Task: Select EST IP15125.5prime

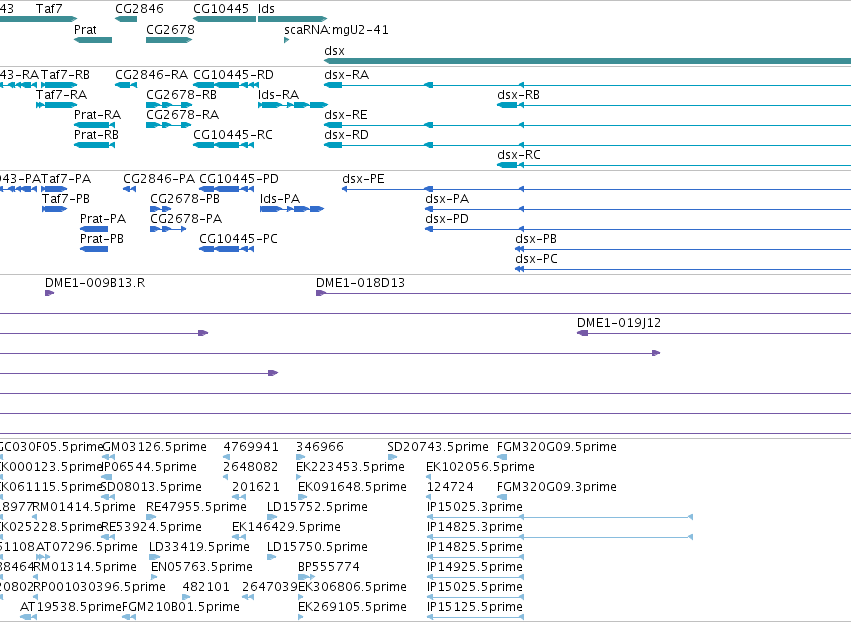Action: tap(474, 607)
